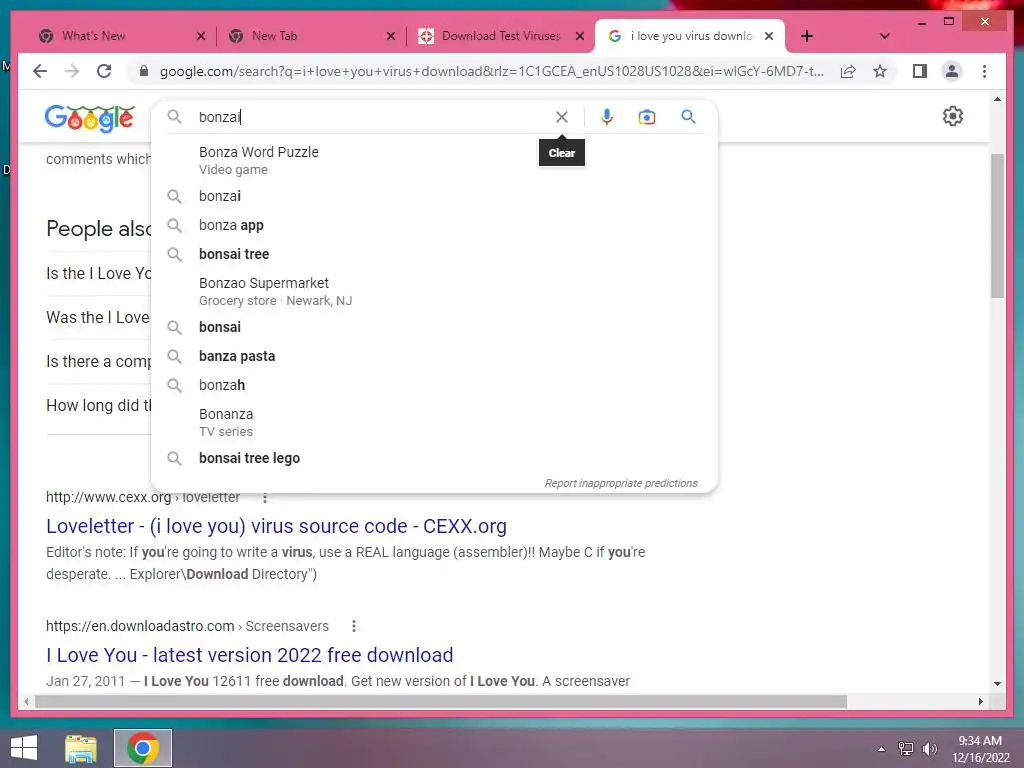Open Google quick settings gear

[953, 116]
